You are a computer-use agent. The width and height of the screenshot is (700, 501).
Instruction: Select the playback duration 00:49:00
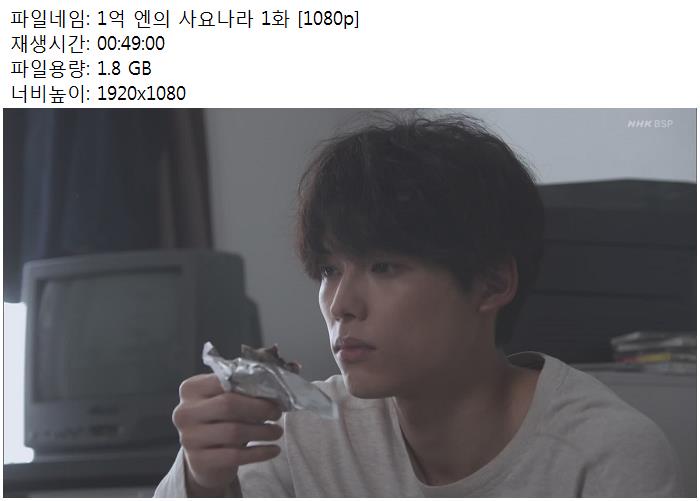click(x=131, y=44)
